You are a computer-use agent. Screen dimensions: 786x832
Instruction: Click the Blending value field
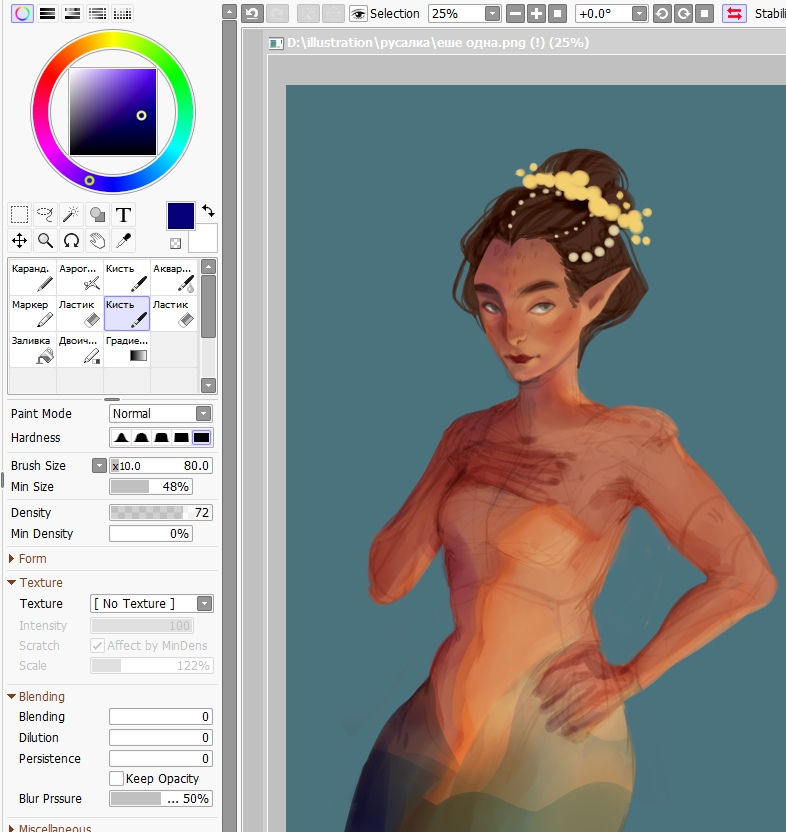[161, 717]
